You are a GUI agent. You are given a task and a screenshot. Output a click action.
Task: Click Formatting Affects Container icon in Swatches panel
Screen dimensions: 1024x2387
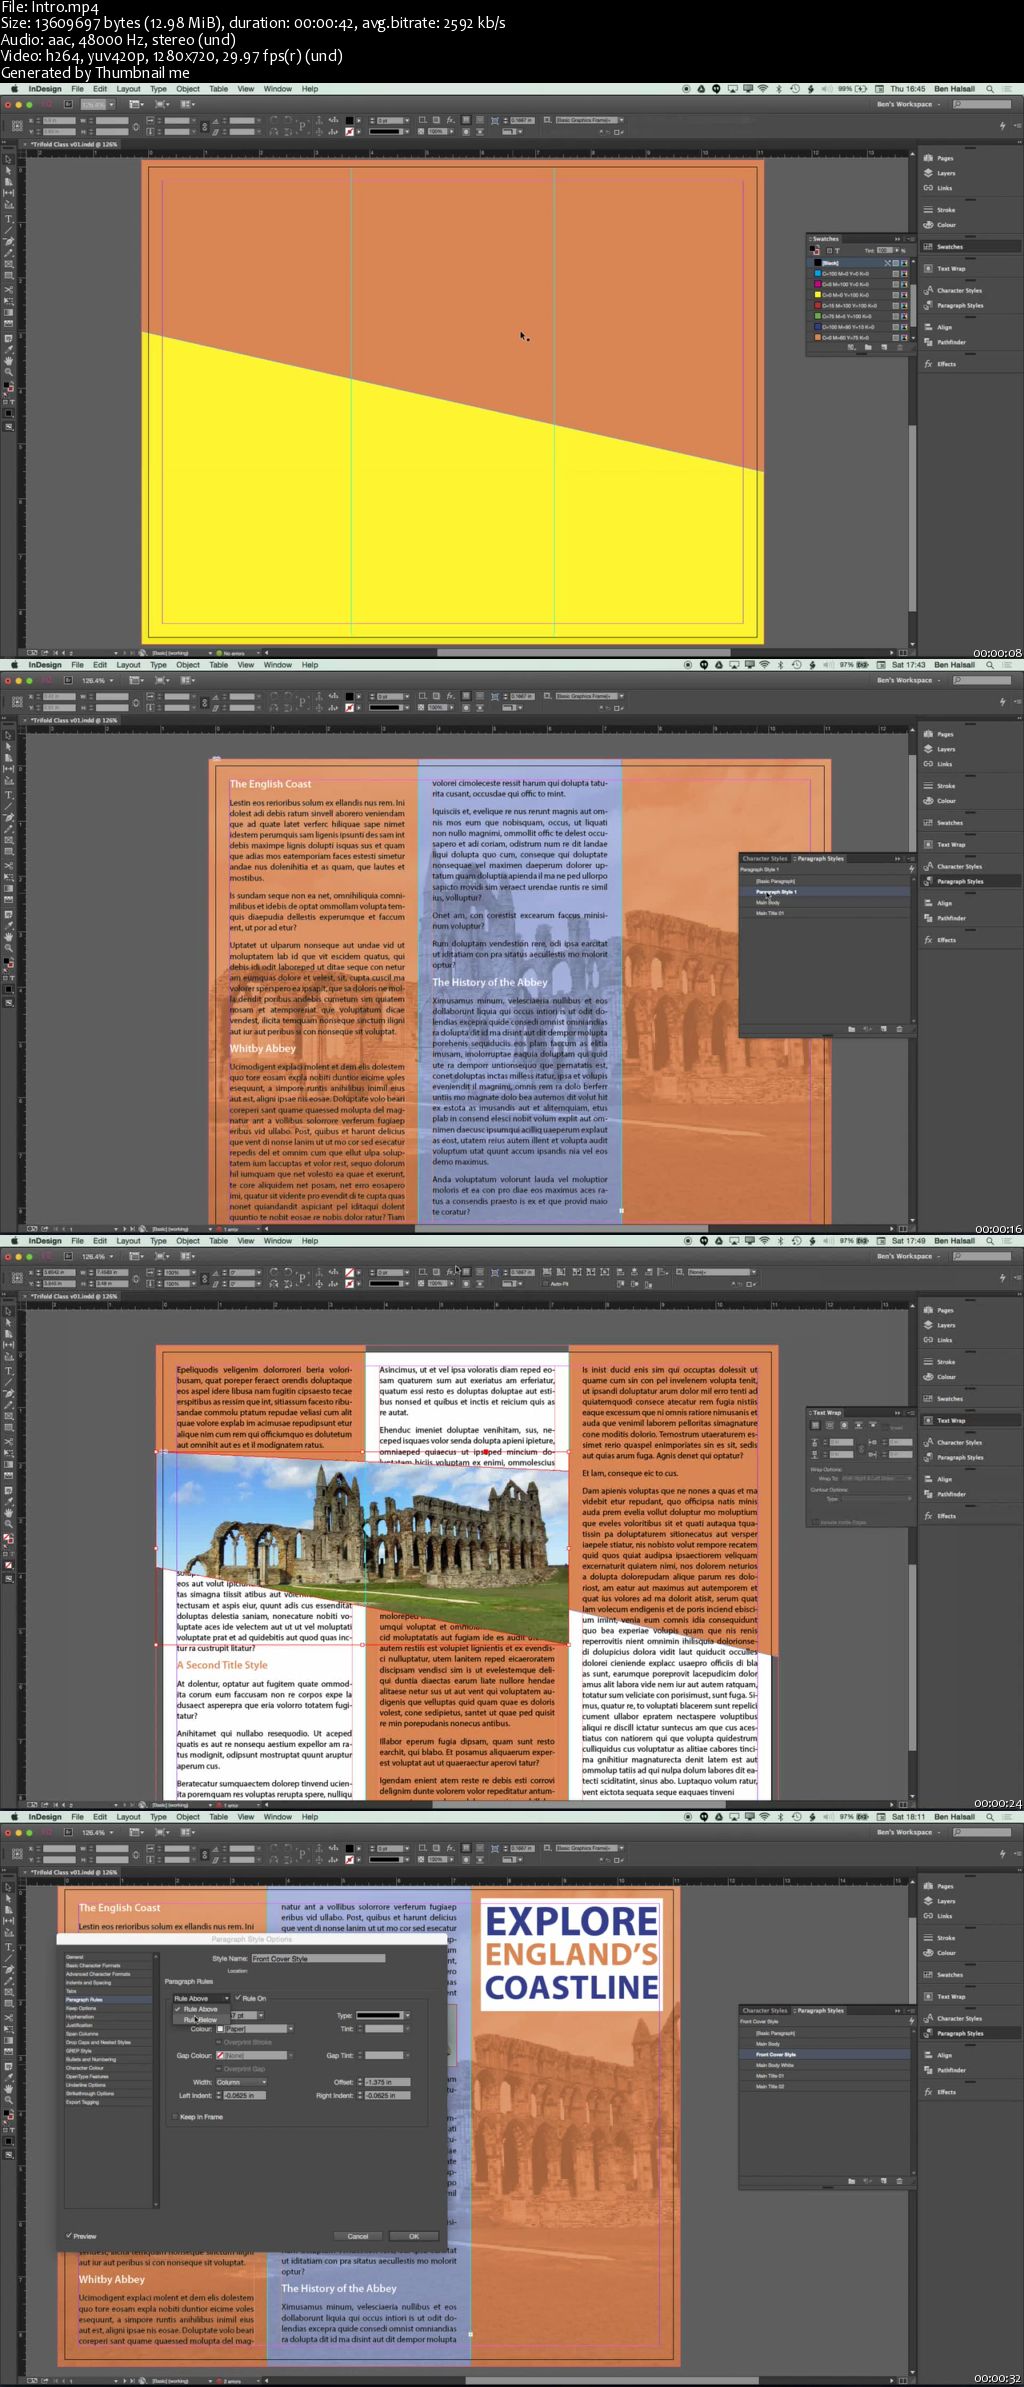829,251
